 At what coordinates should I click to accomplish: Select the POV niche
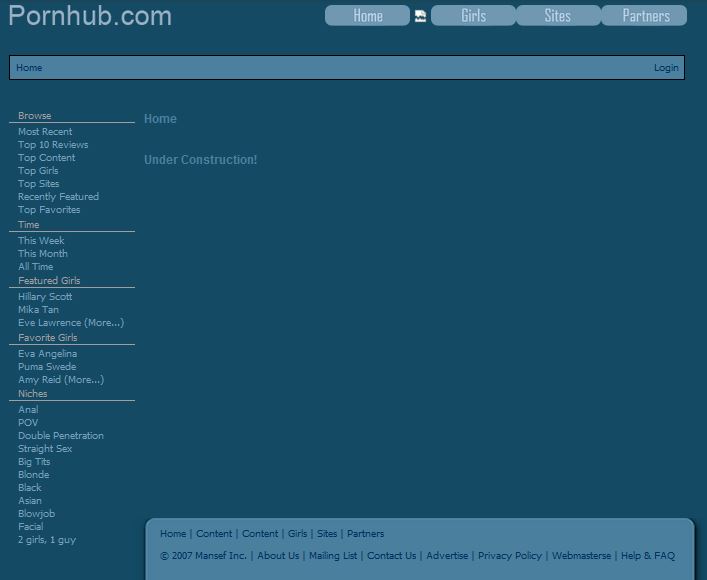point(28,423)
